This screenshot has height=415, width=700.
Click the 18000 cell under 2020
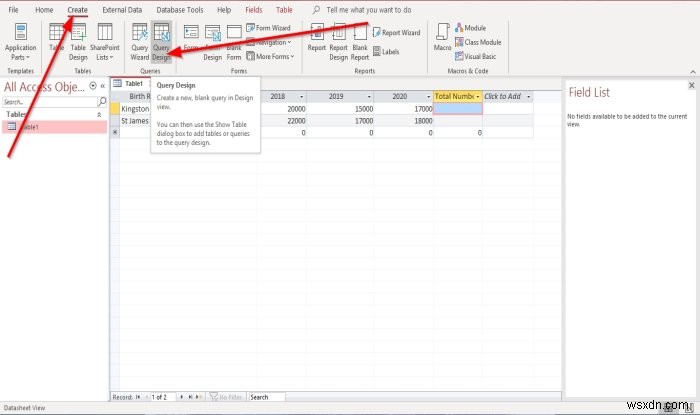[x=404, y=121]
